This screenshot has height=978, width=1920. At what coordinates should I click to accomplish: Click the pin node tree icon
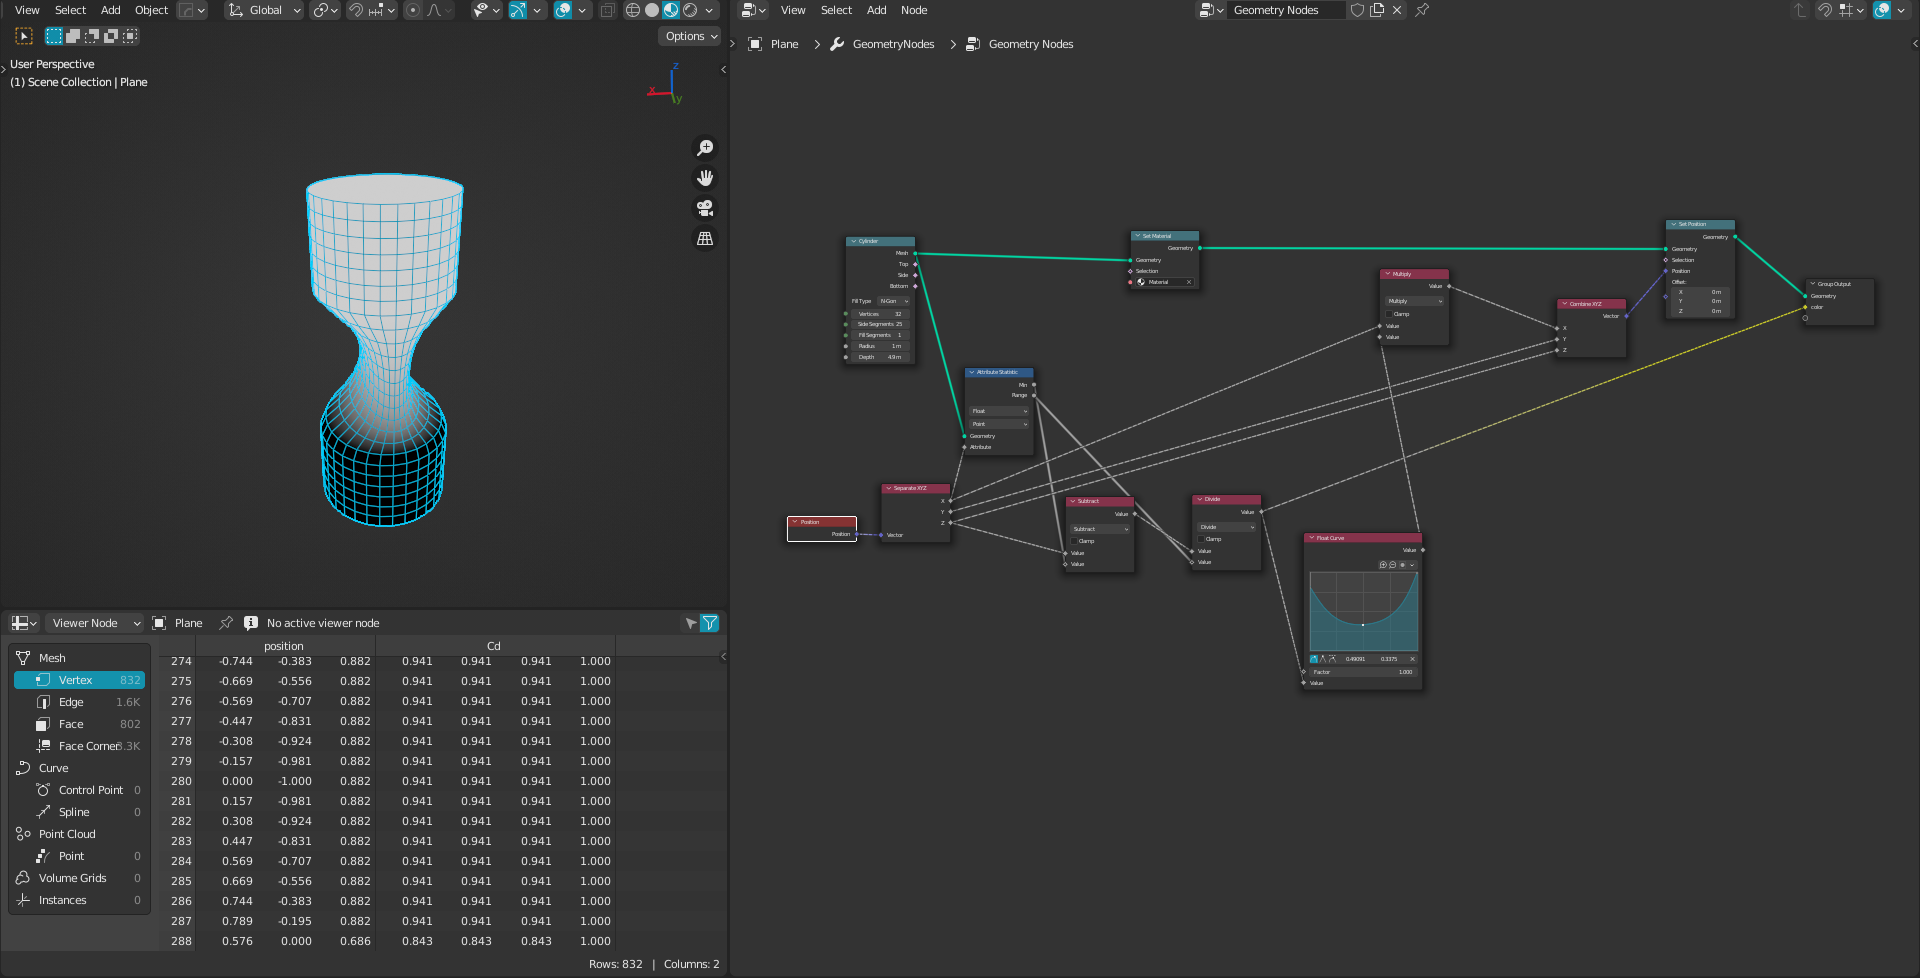tap(1422, 10)
